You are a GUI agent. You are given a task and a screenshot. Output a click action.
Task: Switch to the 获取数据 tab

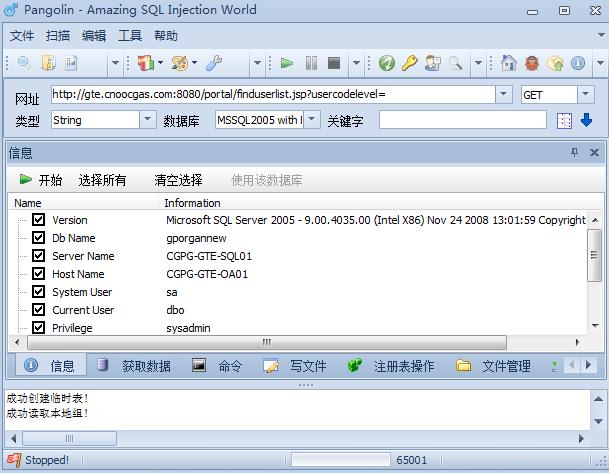(134, 365)
